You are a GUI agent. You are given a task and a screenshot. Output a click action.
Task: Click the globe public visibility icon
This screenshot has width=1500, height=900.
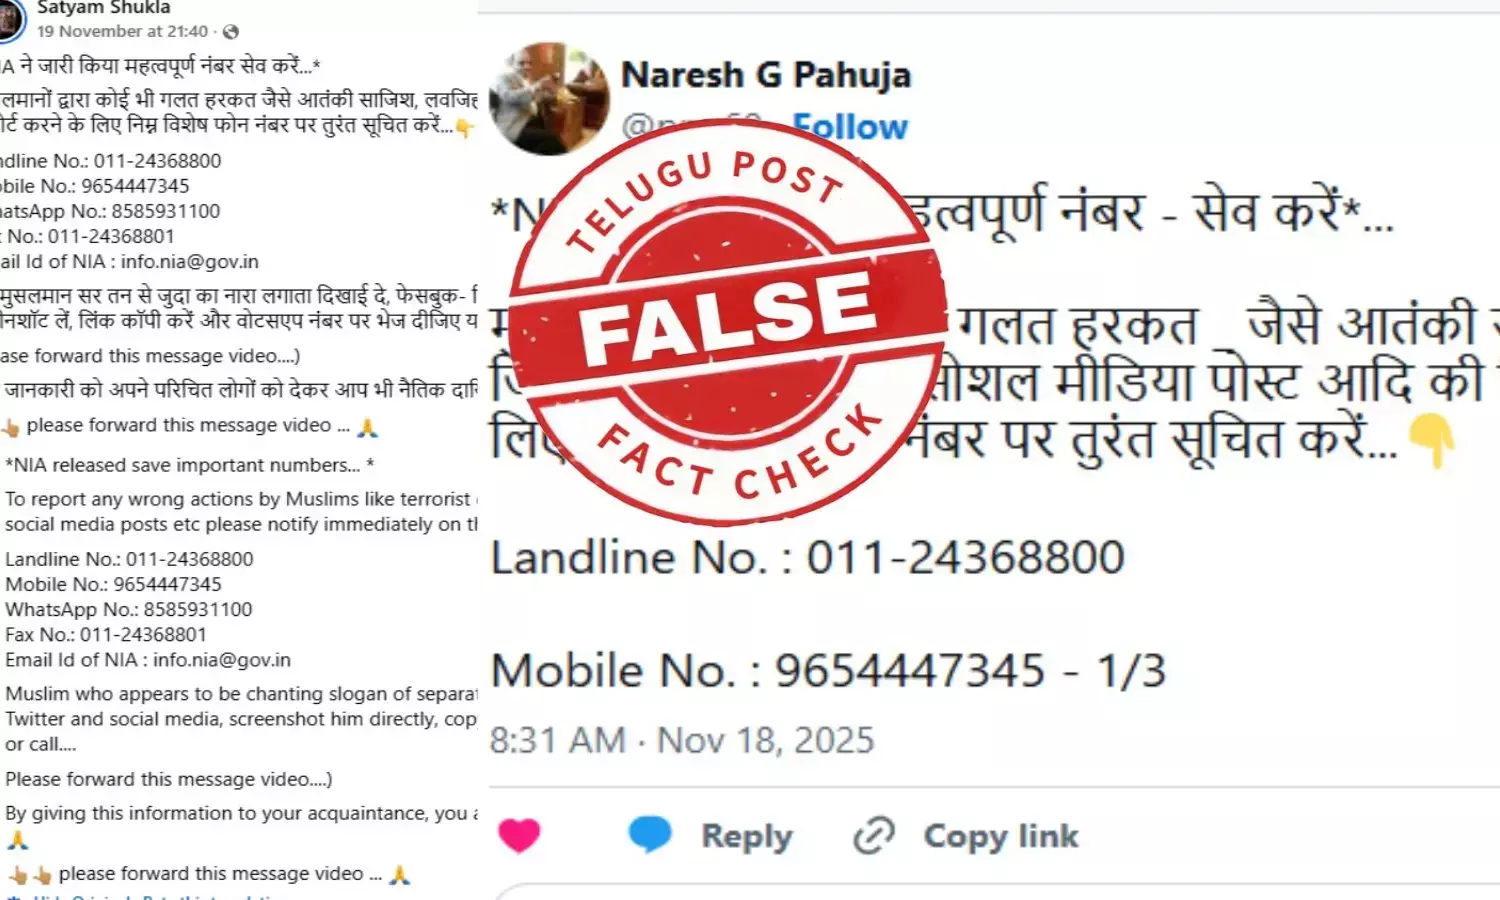click(x=231, y=32)
